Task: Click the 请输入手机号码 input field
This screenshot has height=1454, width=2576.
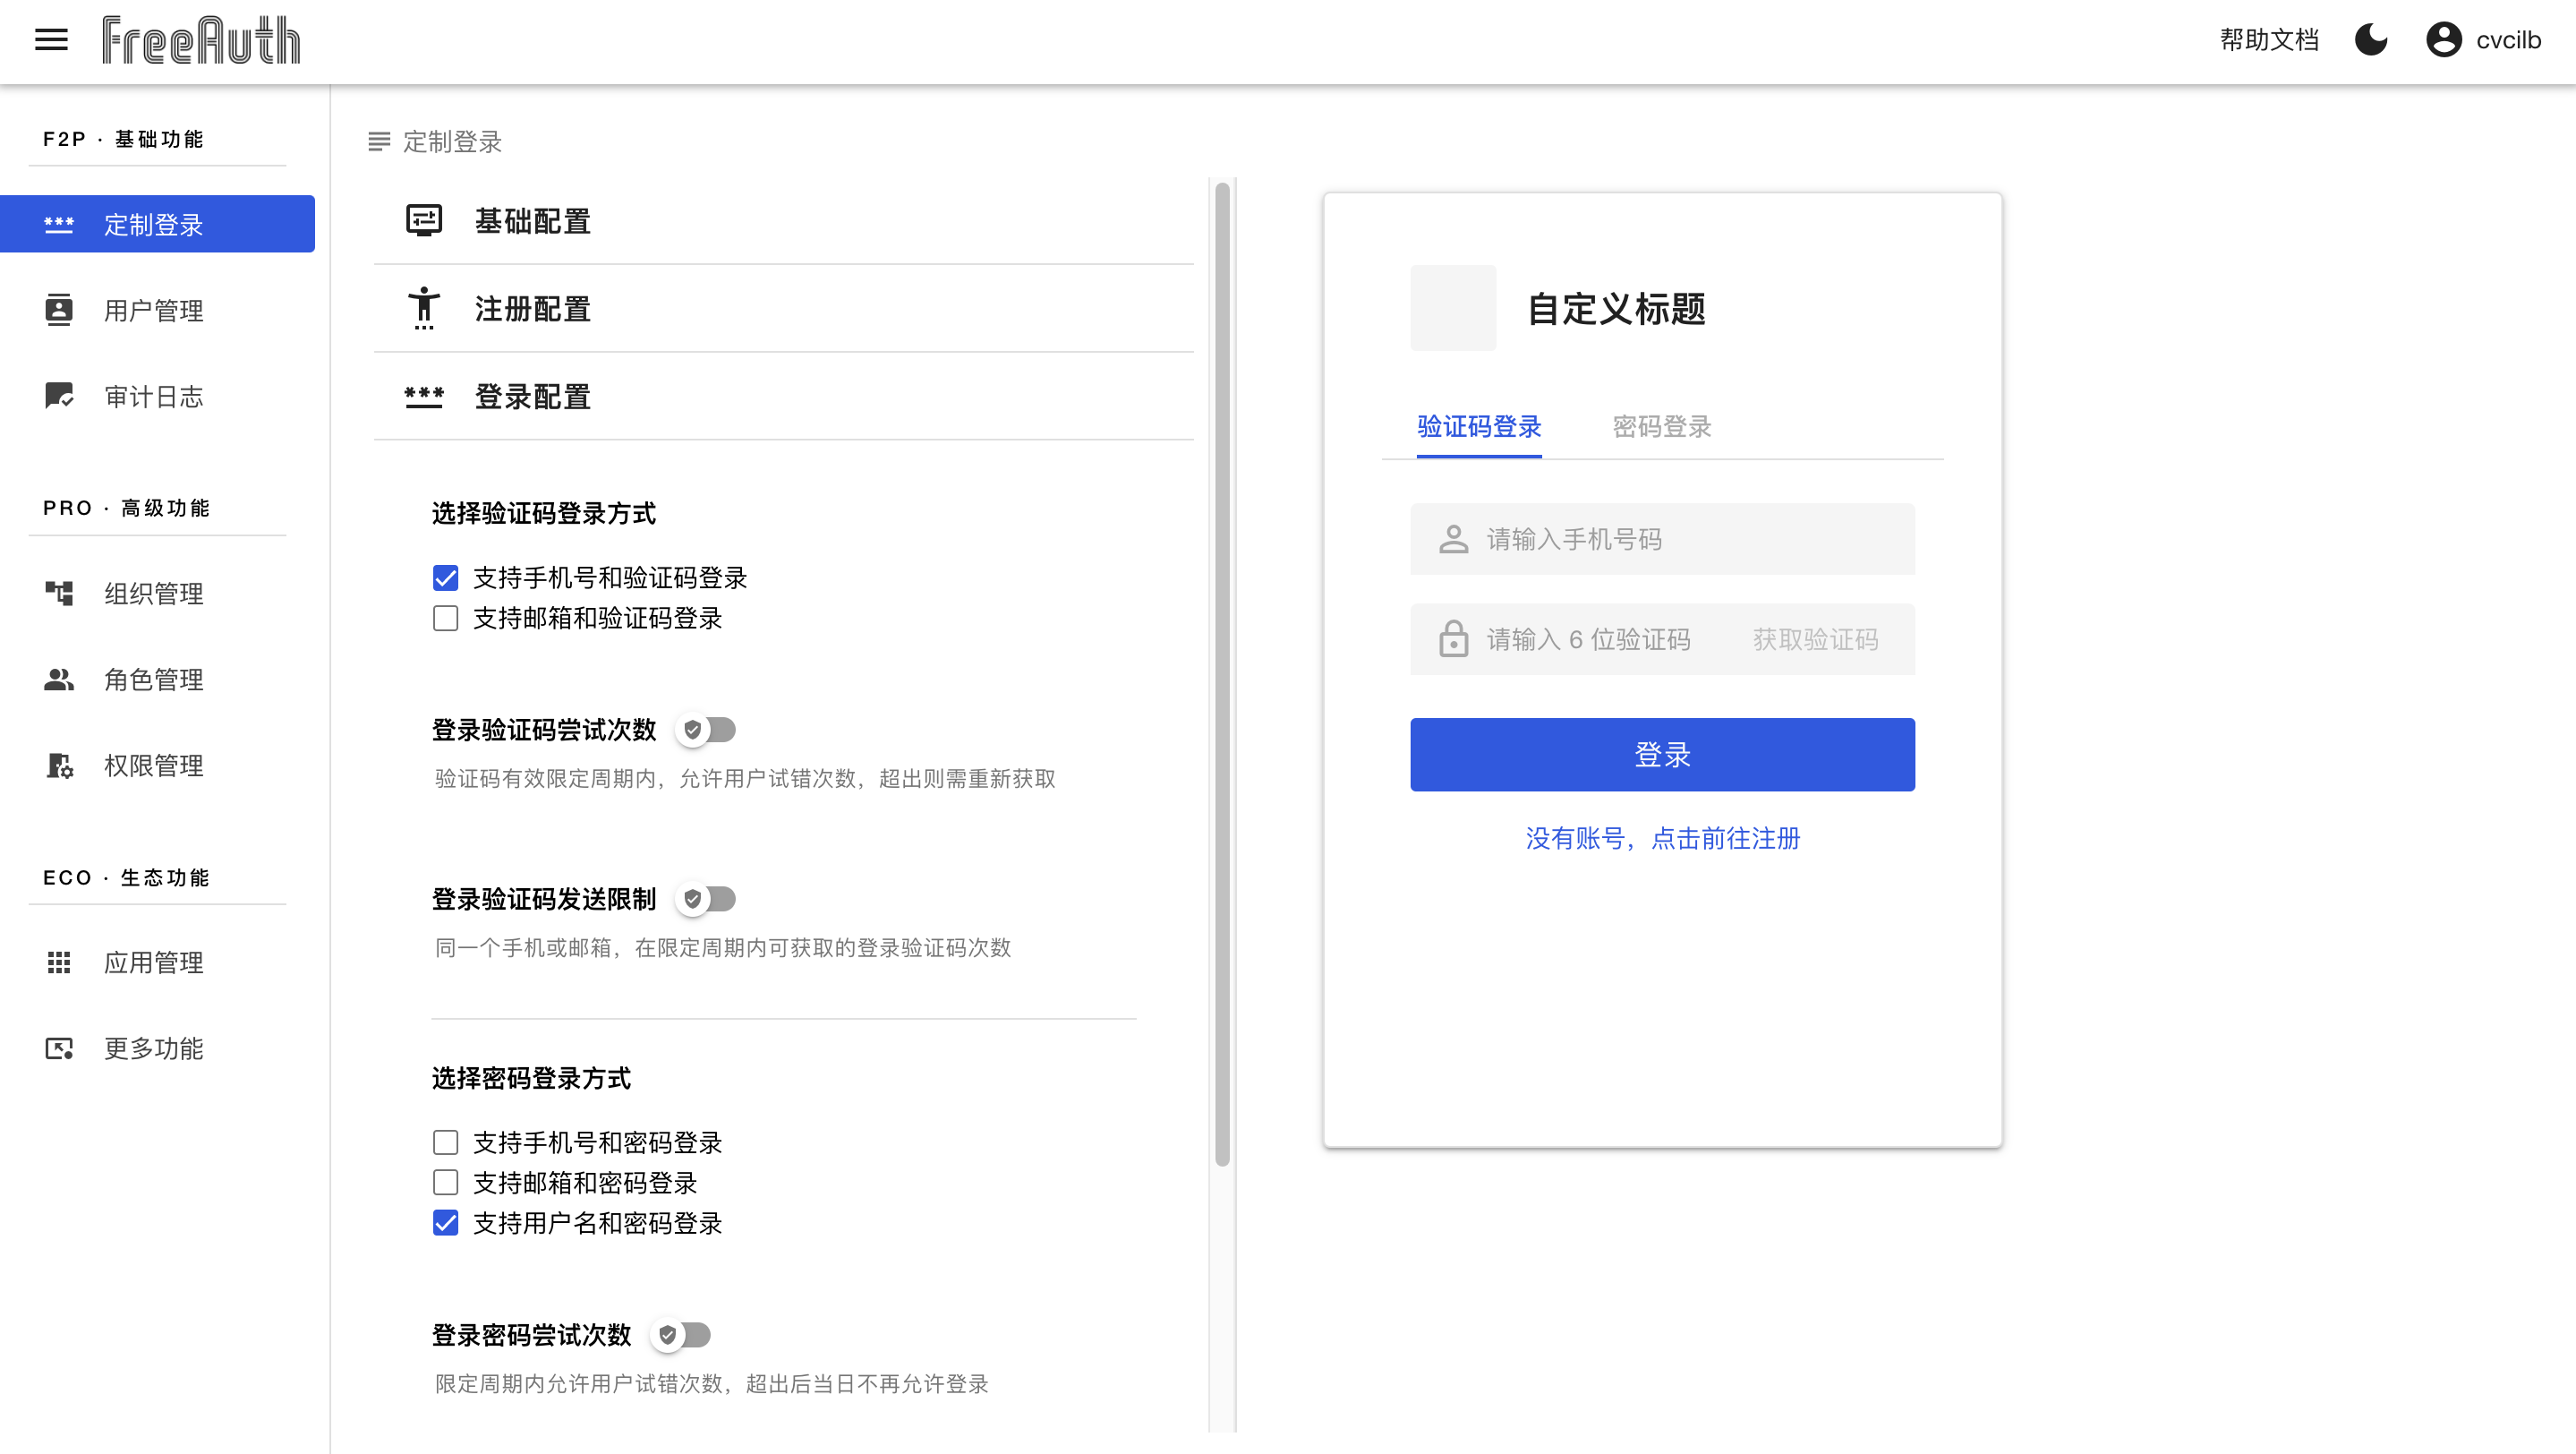Action: pos(1662,539)
